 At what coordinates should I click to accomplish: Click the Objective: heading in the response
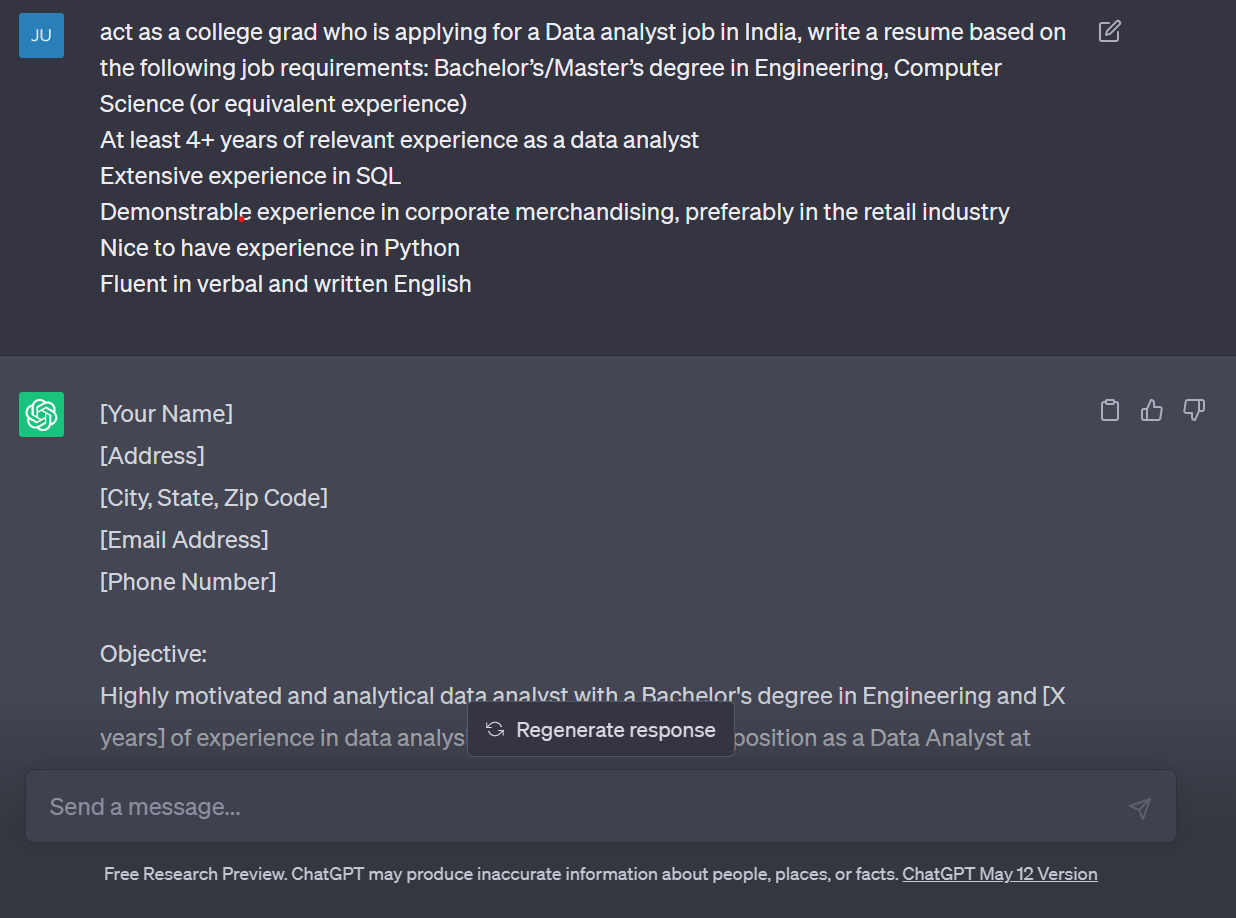coord(153,654)
